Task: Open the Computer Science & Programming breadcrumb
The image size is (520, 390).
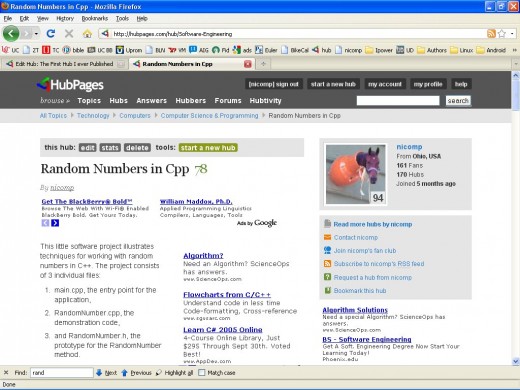Action: (209, 116)
